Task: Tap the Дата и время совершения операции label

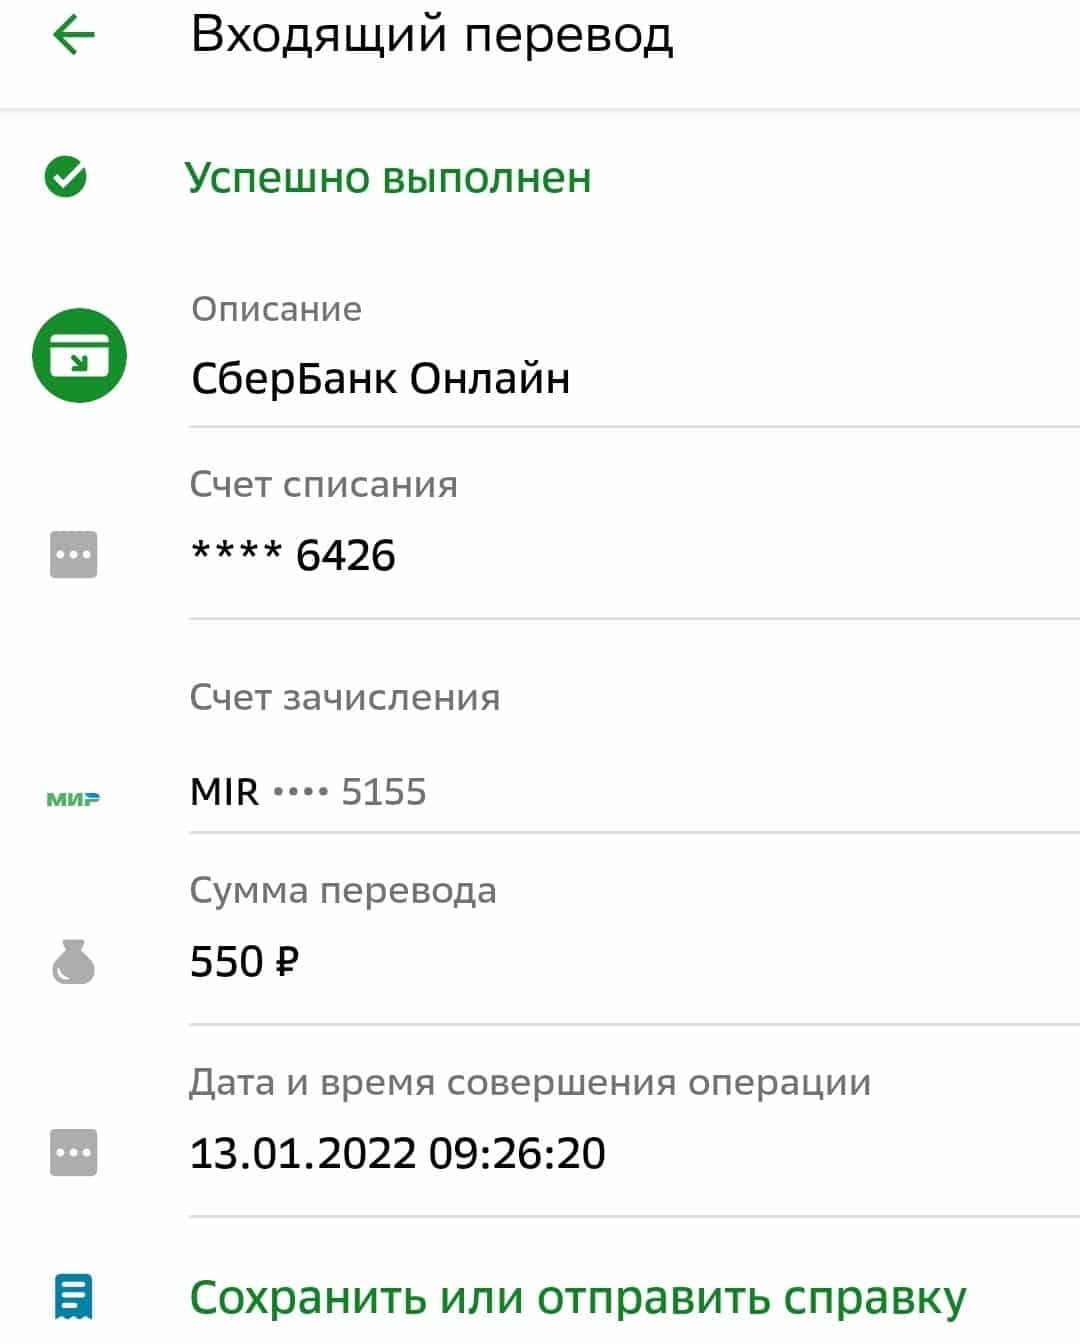Action: [x=530, y=1083]
